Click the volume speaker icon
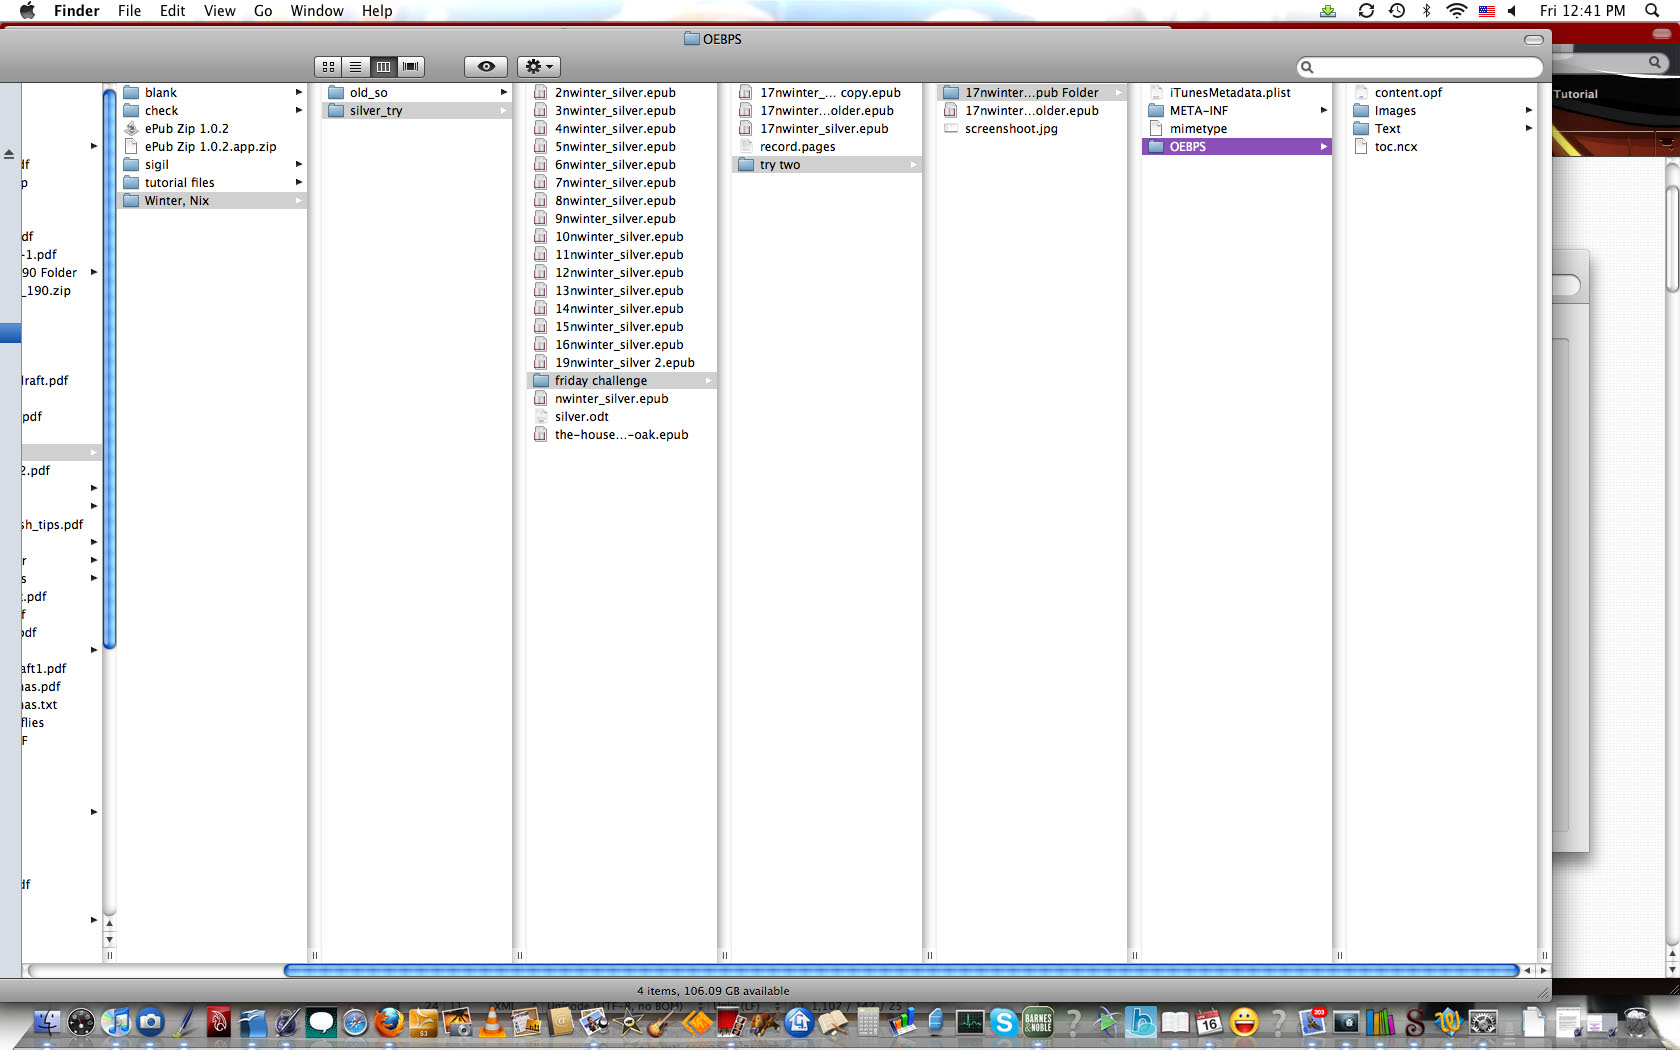The height and width of the screenshot is (1050, 1680). [x=1513, y=11]
